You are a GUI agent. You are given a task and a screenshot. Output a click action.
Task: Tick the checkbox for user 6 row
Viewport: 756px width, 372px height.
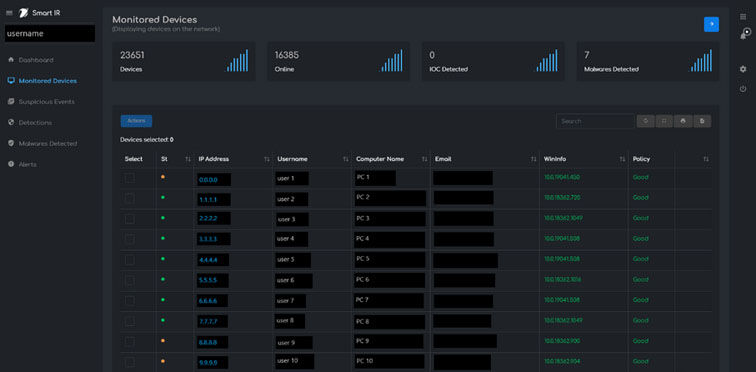click(x=130, y=280)
